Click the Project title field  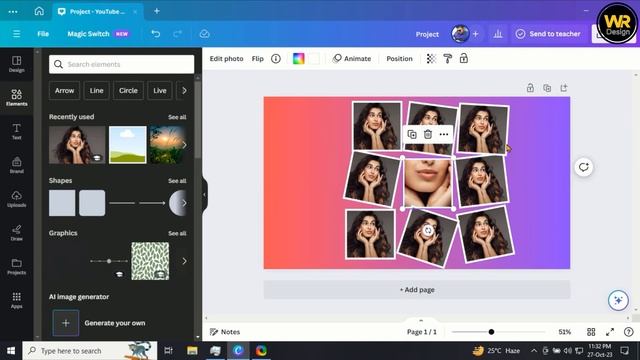427,34
